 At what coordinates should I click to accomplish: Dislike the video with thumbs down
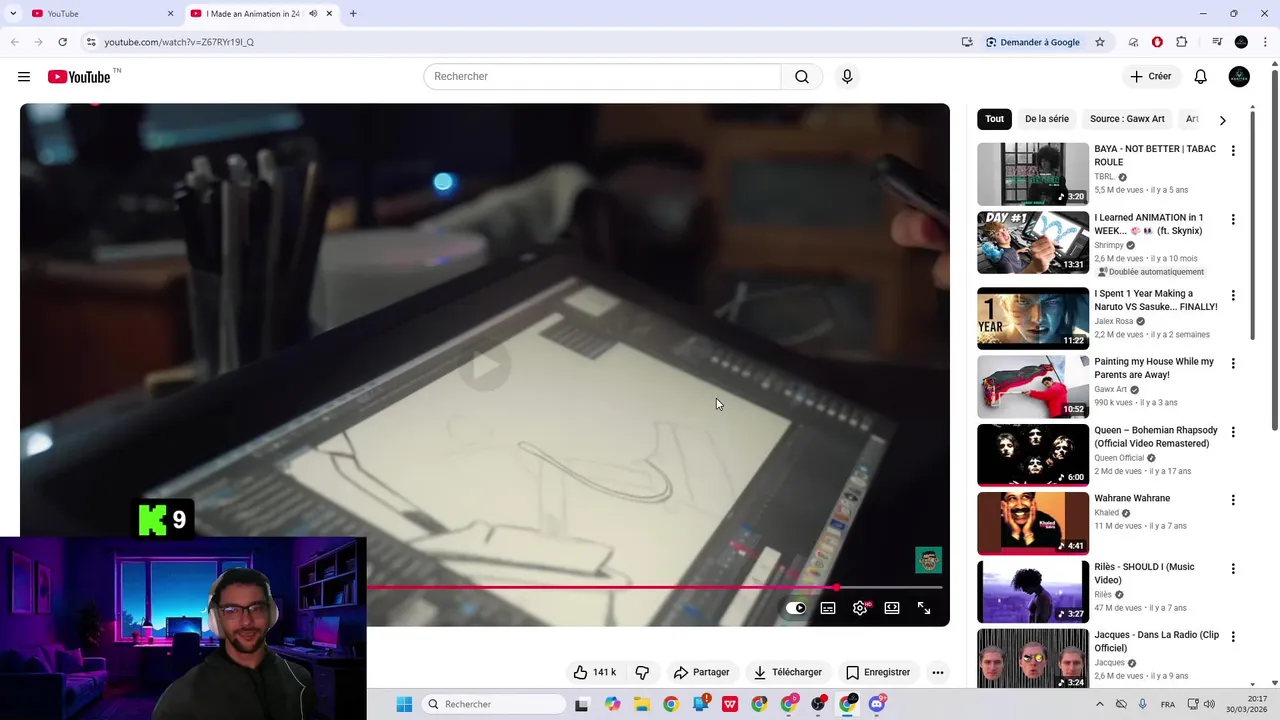642,672
